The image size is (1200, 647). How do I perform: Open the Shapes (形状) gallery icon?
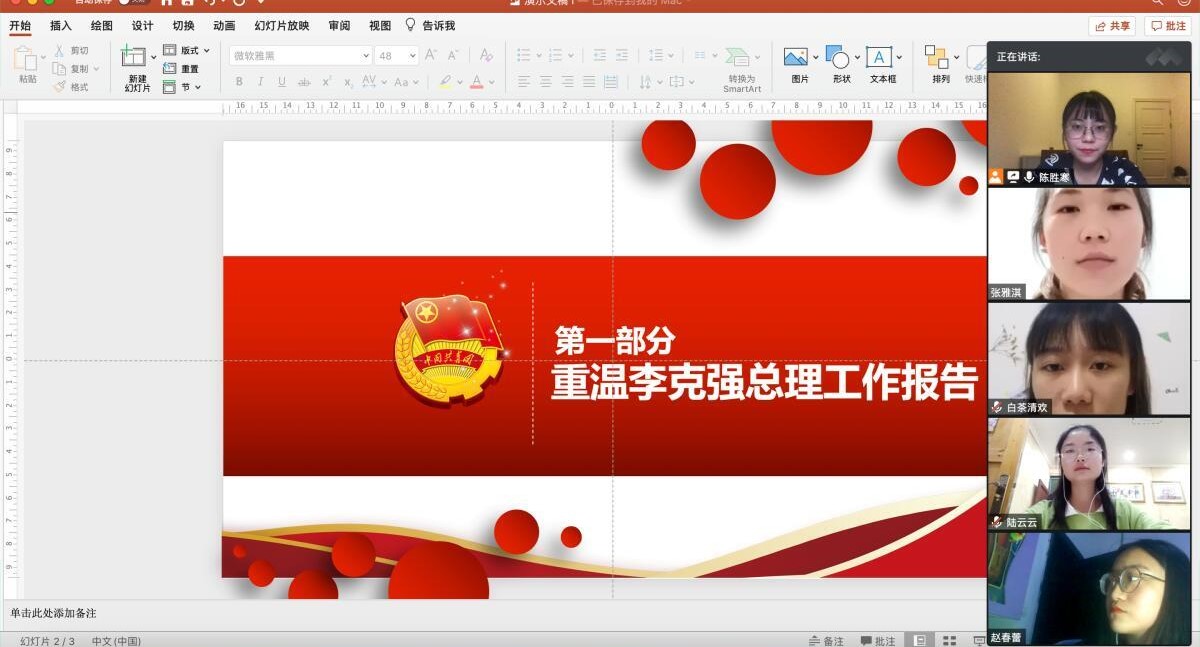click(837, 58)
